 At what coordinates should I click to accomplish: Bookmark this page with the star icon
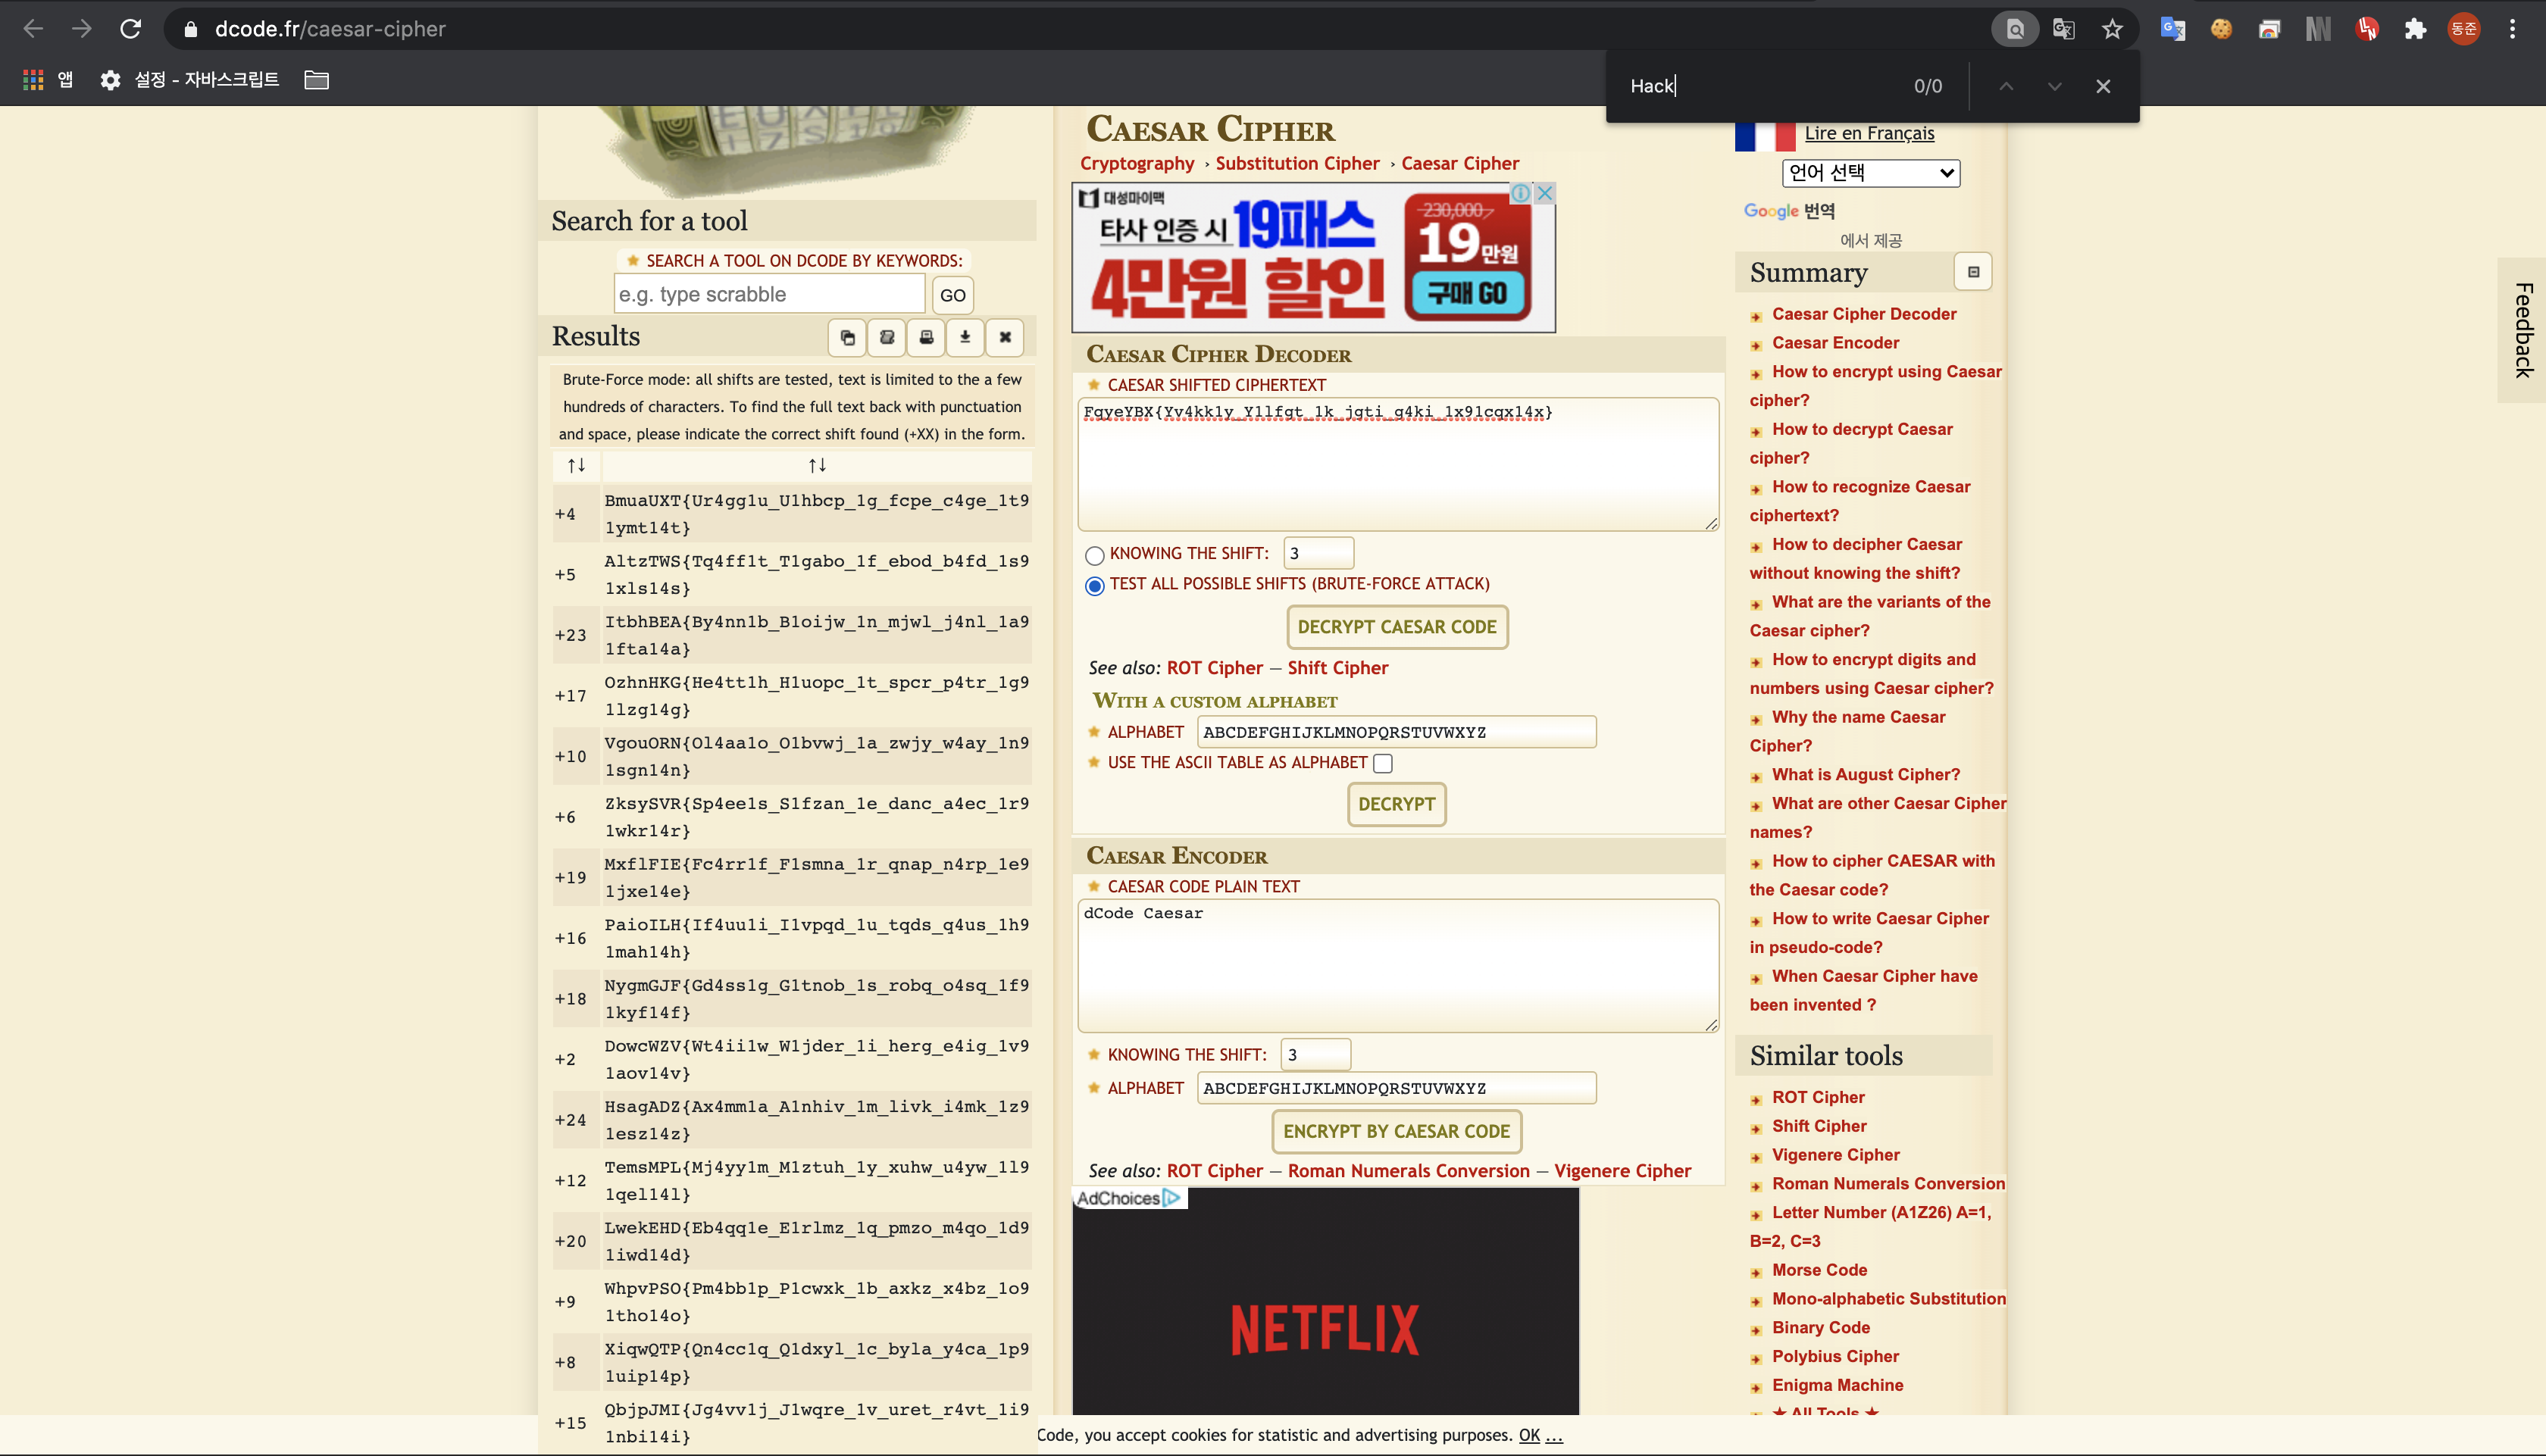coord(2112,29)
